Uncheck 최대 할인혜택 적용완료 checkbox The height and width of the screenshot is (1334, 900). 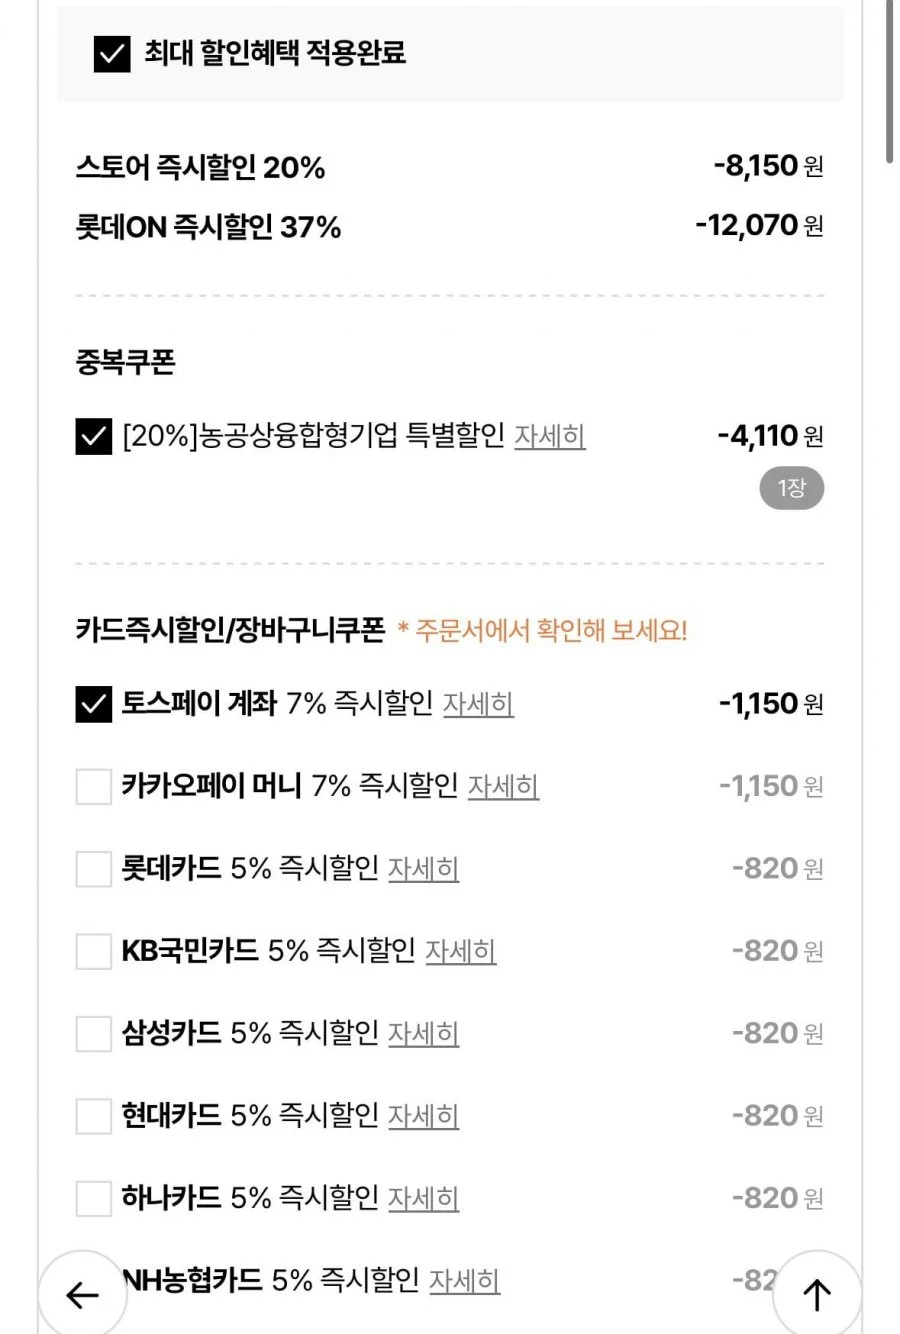tap(112, 53)
